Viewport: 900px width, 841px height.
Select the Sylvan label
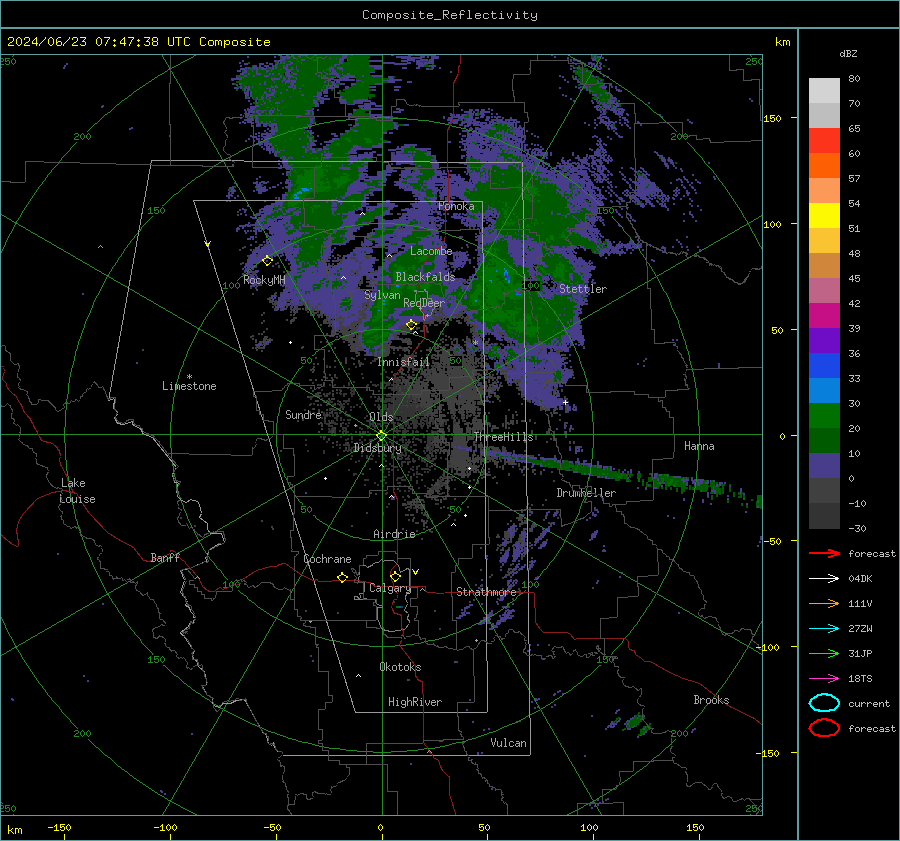[382, 295]
